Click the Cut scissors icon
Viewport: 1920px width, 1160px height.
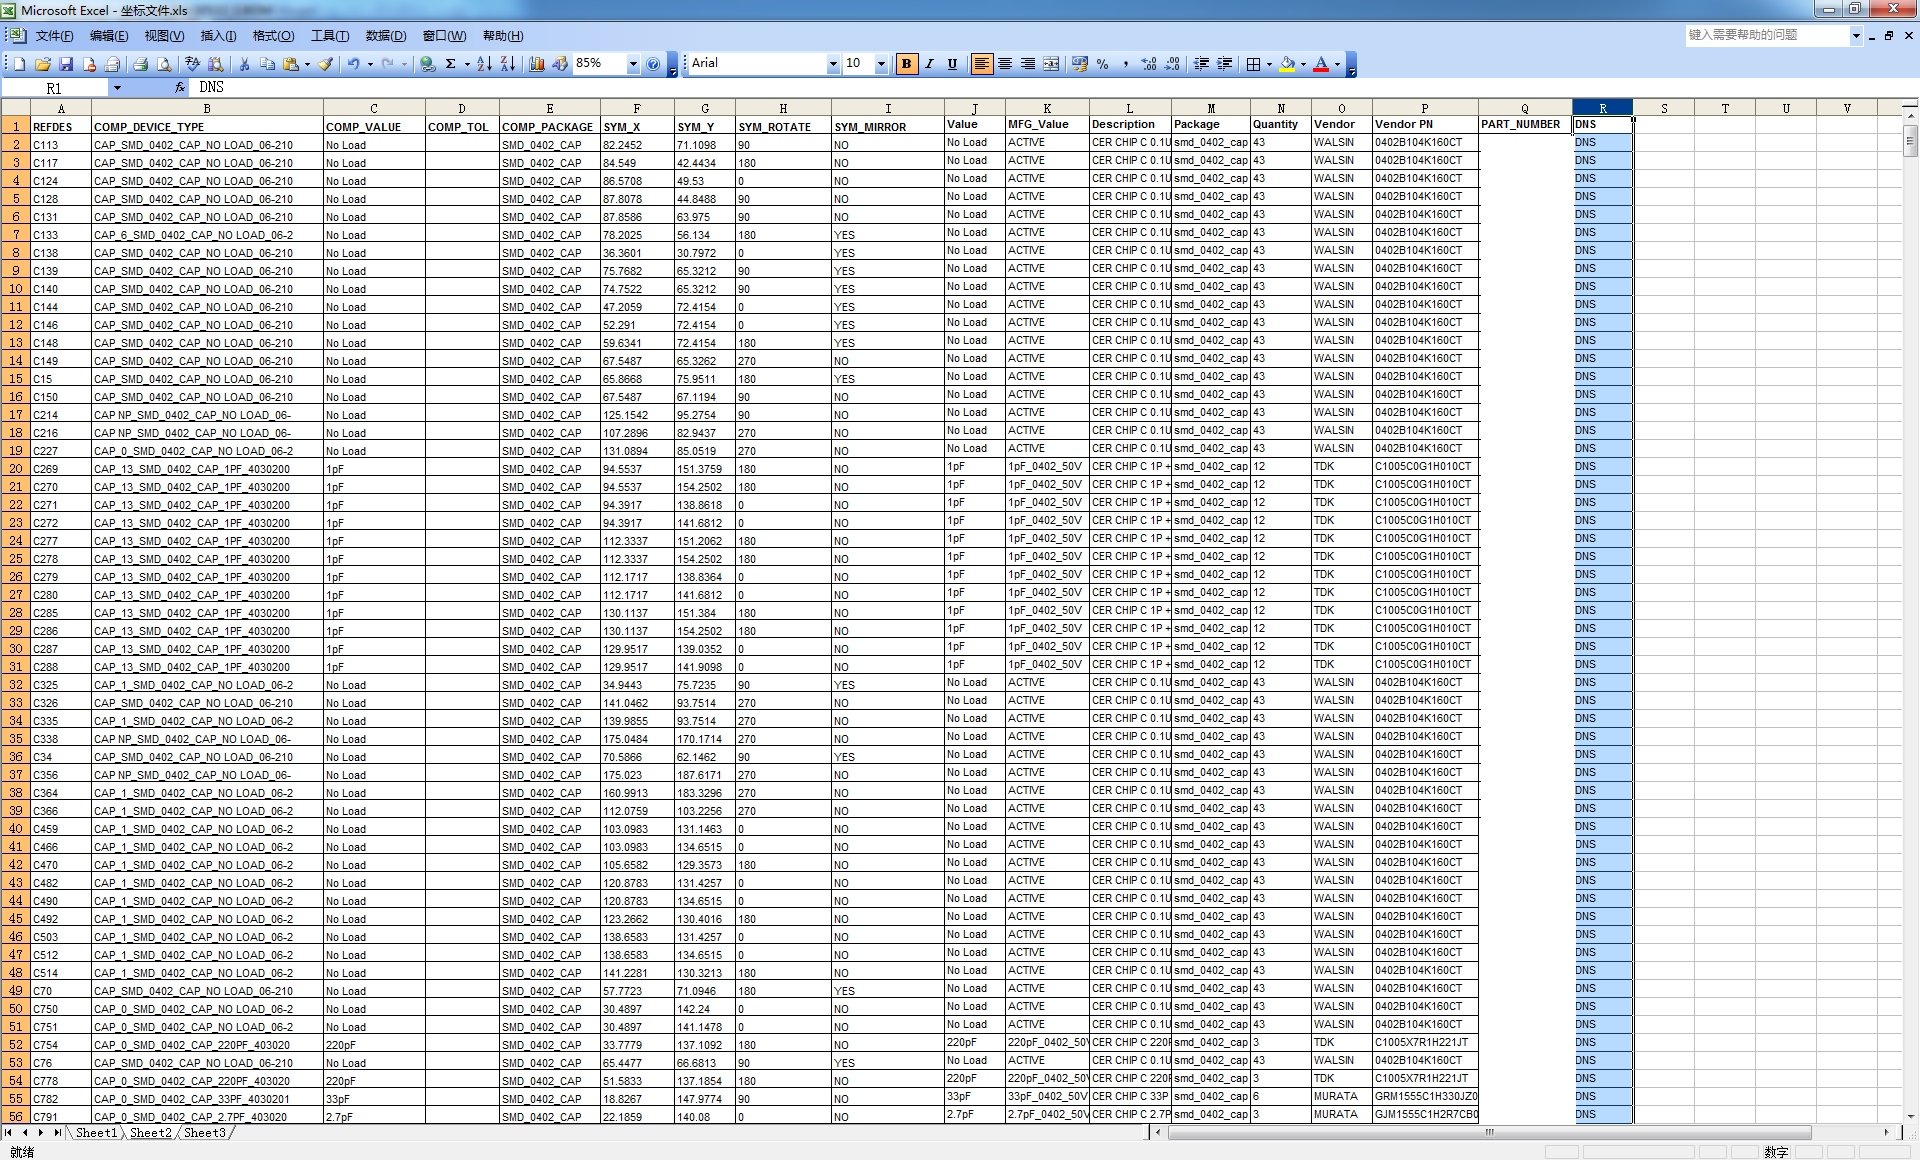click(x=244, y=64)
